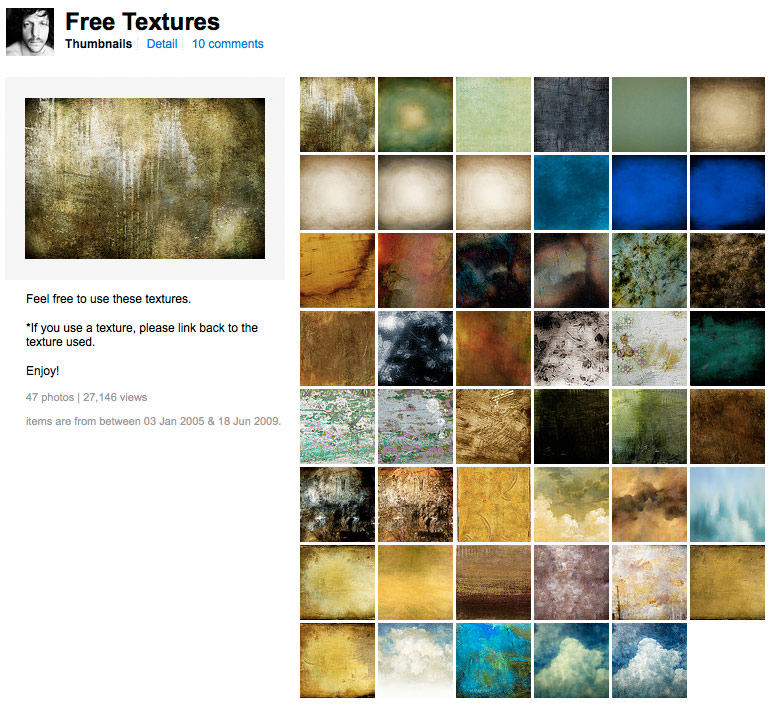Image resolution: width=782 pixels, height=715 pixels.
Task: Open the 10 comments link
Action: point(228,44)
